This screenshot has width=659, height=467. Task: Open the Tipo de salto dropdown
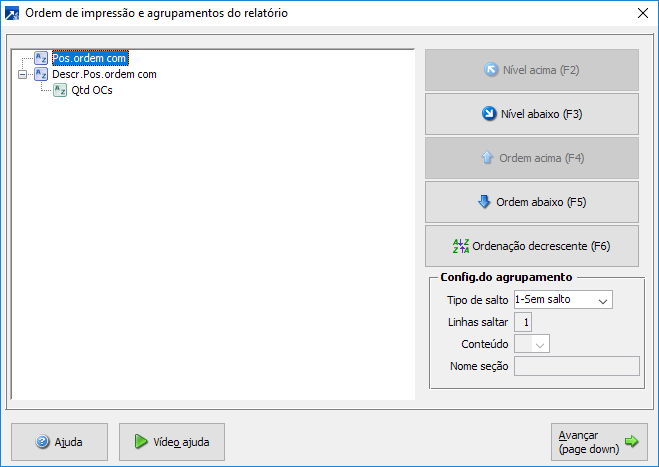point(563,300)
